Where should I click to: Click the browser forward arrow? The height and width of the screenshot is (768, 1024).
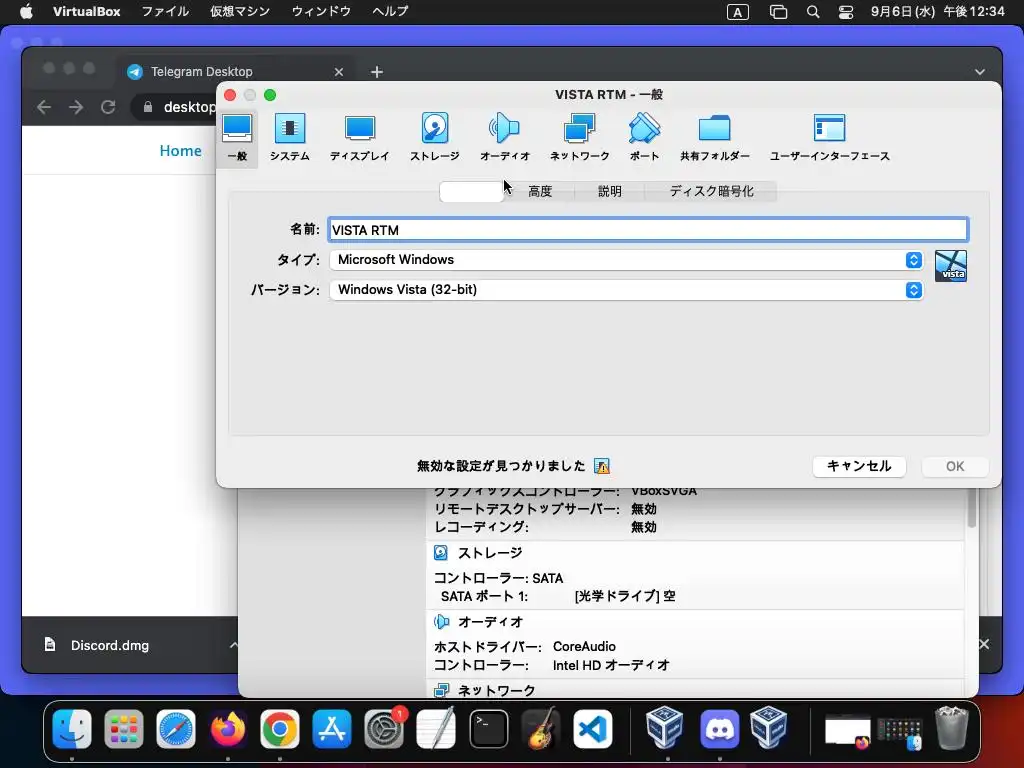[76, 107]
